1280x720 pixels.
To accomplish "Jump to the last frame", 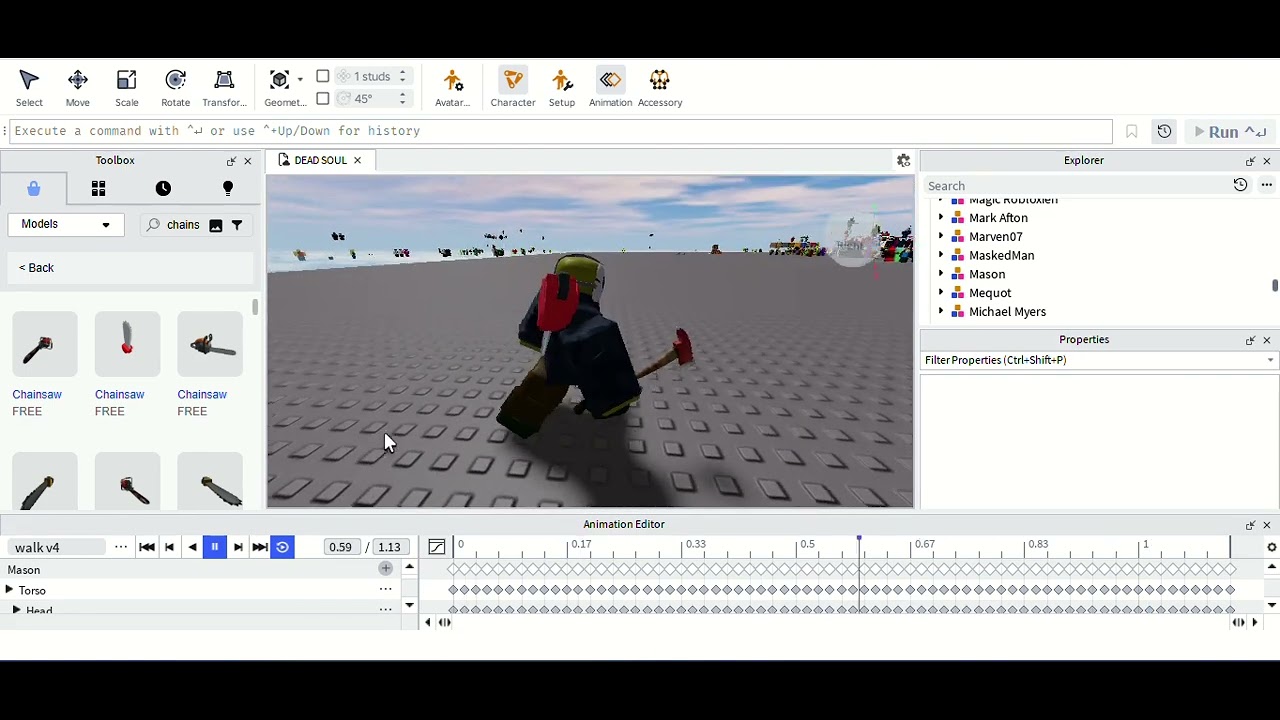I will [260, 547].
